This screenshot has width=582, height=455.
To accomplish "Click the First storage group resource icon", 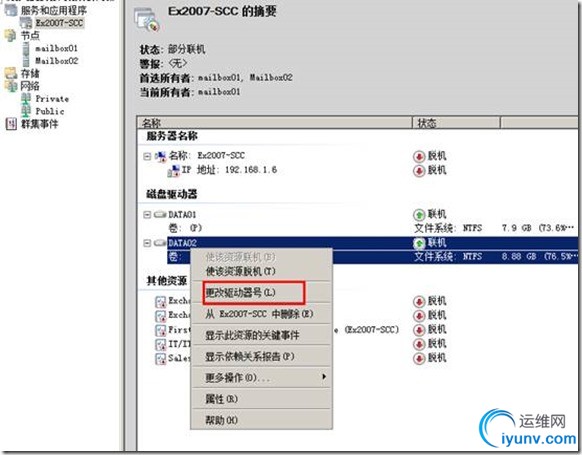I will point(160,330).
